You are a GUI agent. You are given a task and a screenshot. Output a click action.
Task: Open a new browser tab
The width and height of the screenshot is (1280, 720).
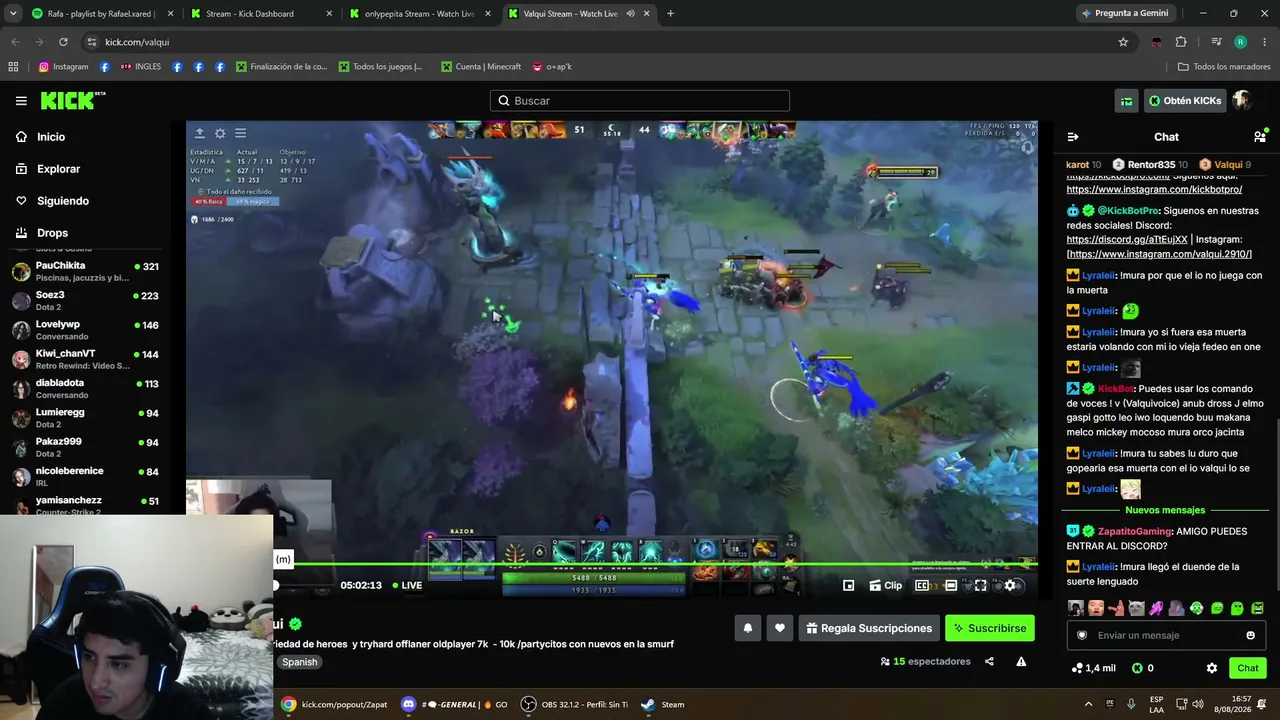(x=670, y=14)
